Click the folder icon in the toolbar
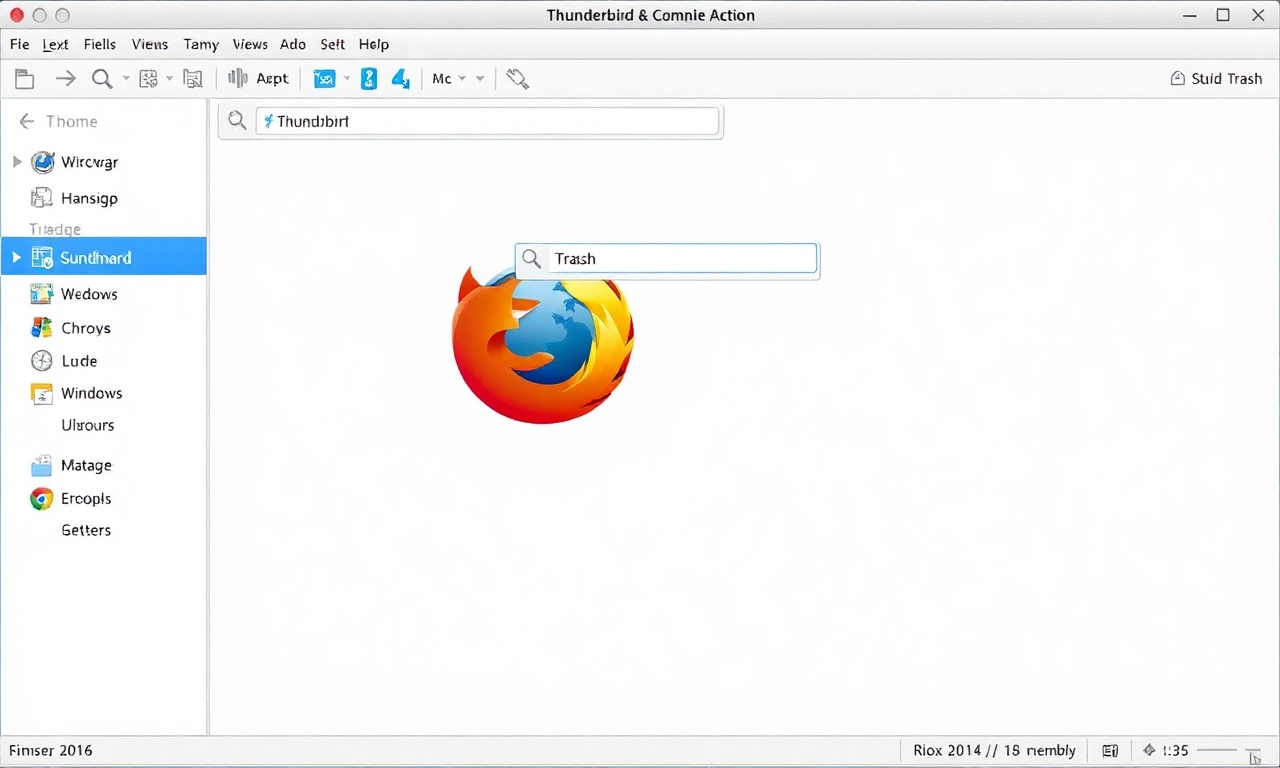1280x768 pixels. tap(24, 79)
